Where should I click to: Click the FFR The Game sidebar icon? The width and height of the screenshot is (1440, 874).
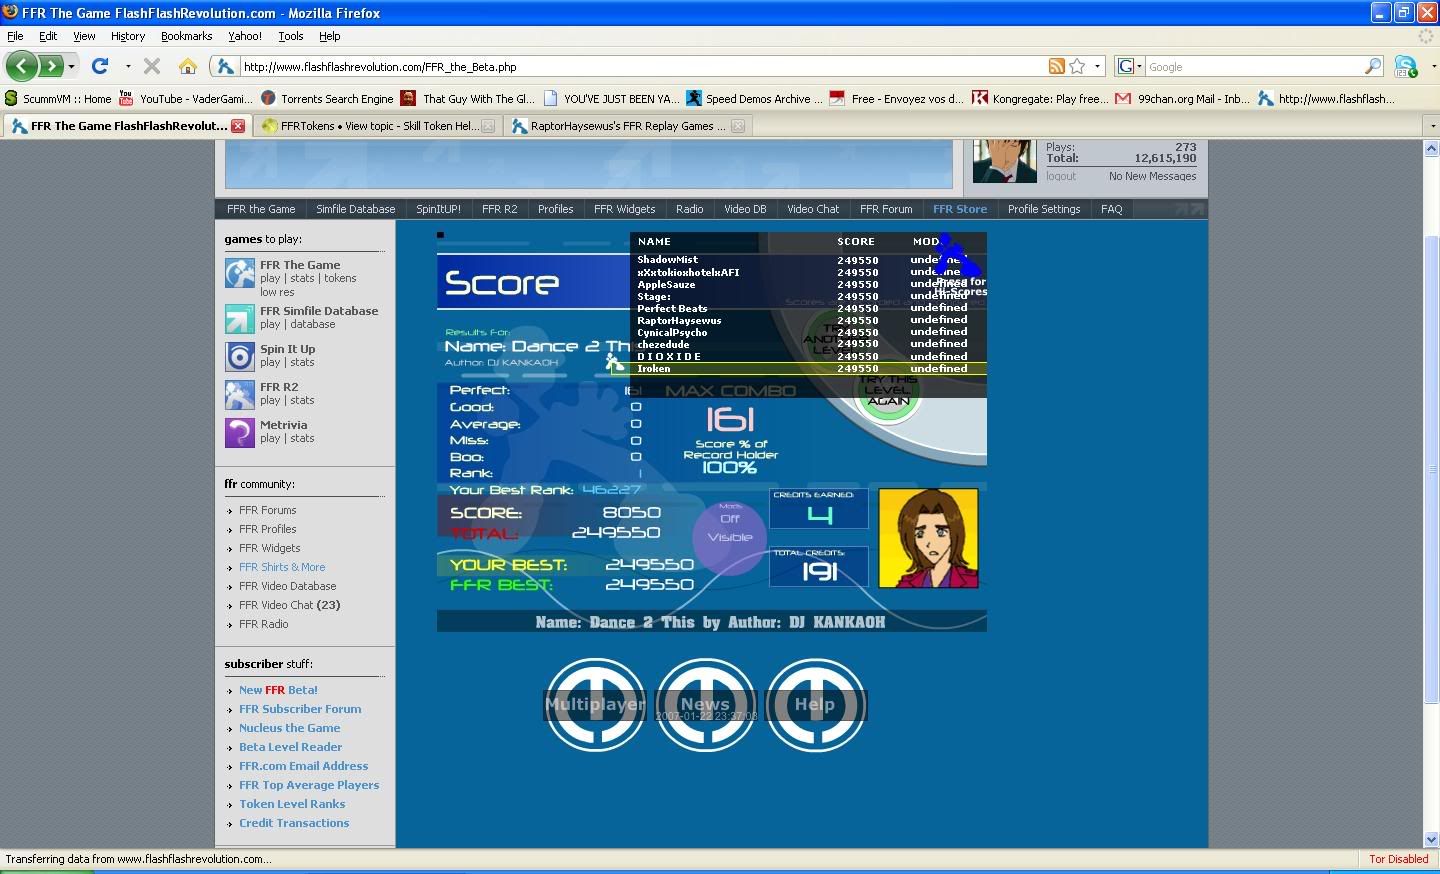click(x=239, y=273)
